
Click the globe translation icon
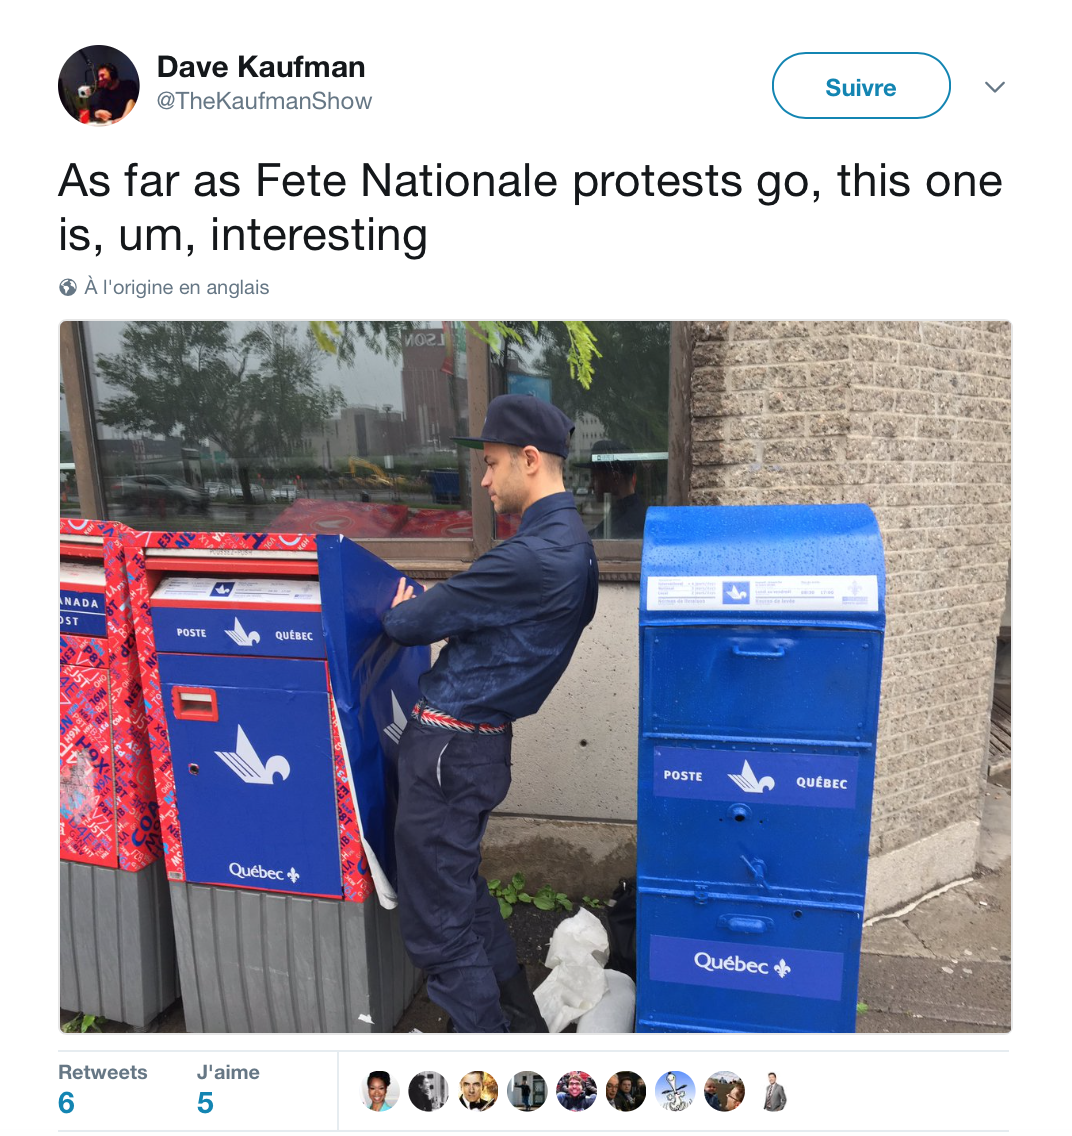tap(68, 288)
